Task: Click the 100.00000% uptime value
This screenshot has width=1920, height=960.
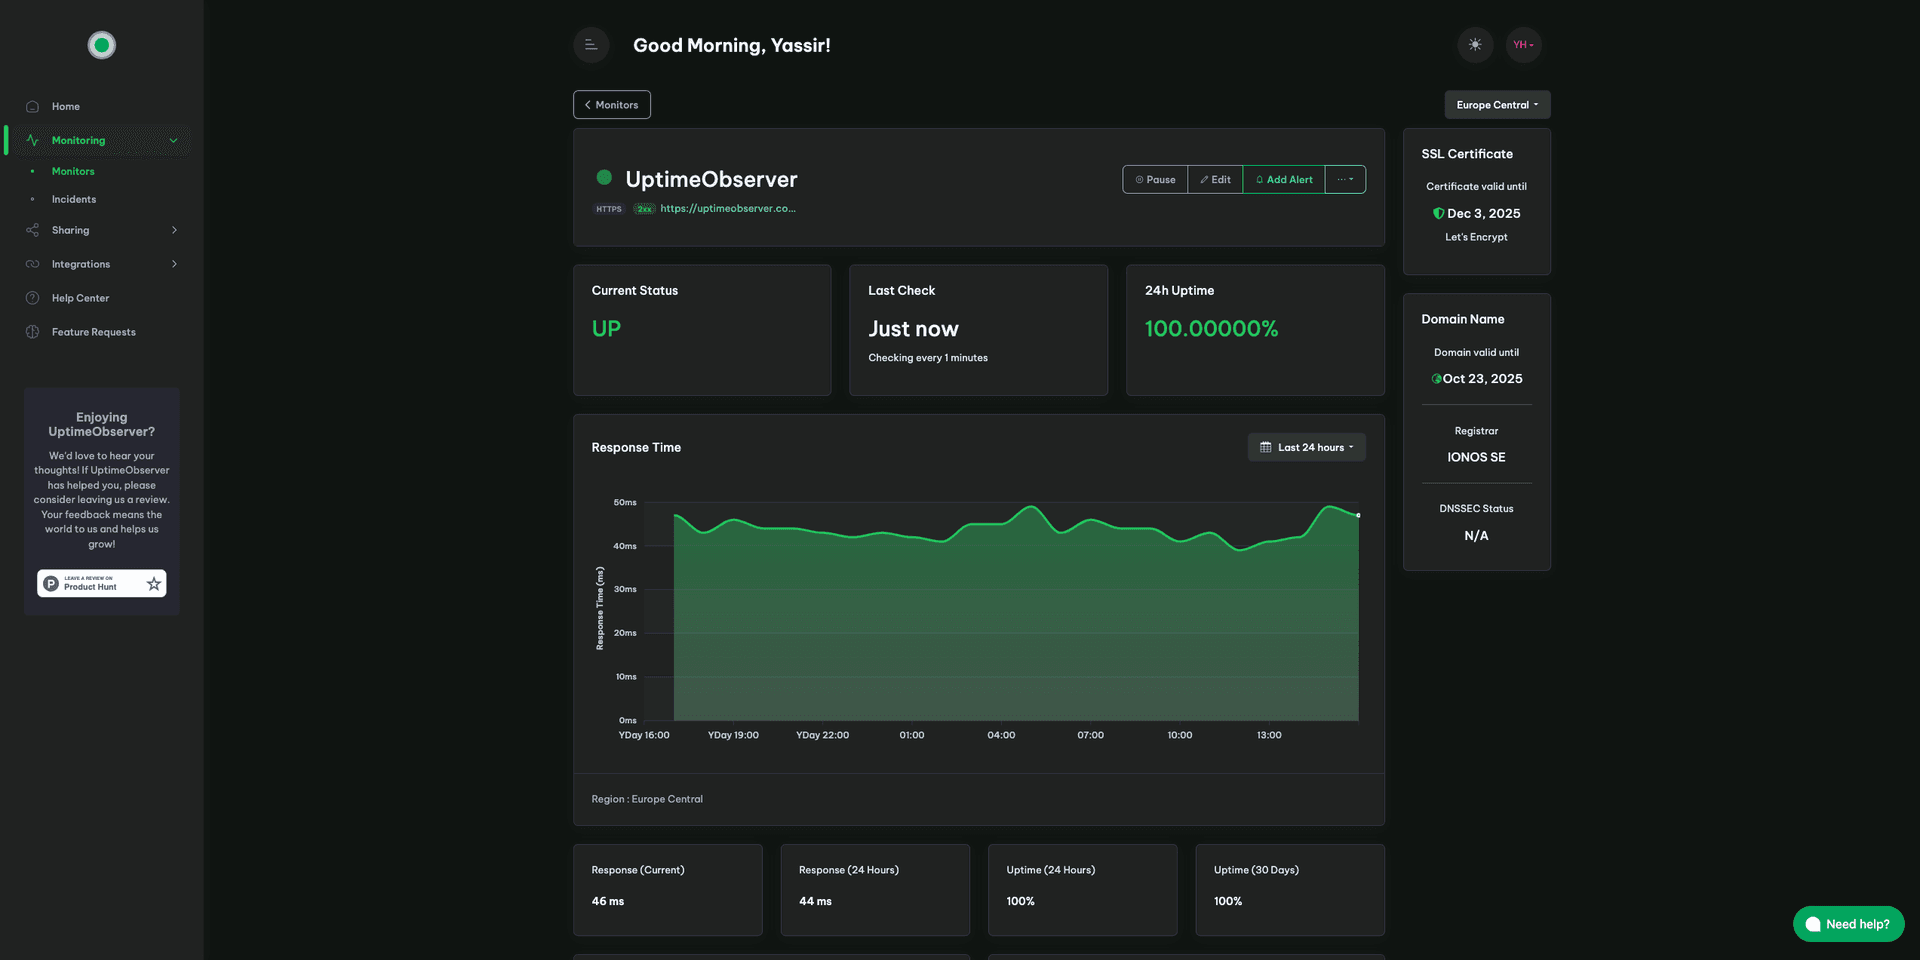Action: tap(1211, 329)
